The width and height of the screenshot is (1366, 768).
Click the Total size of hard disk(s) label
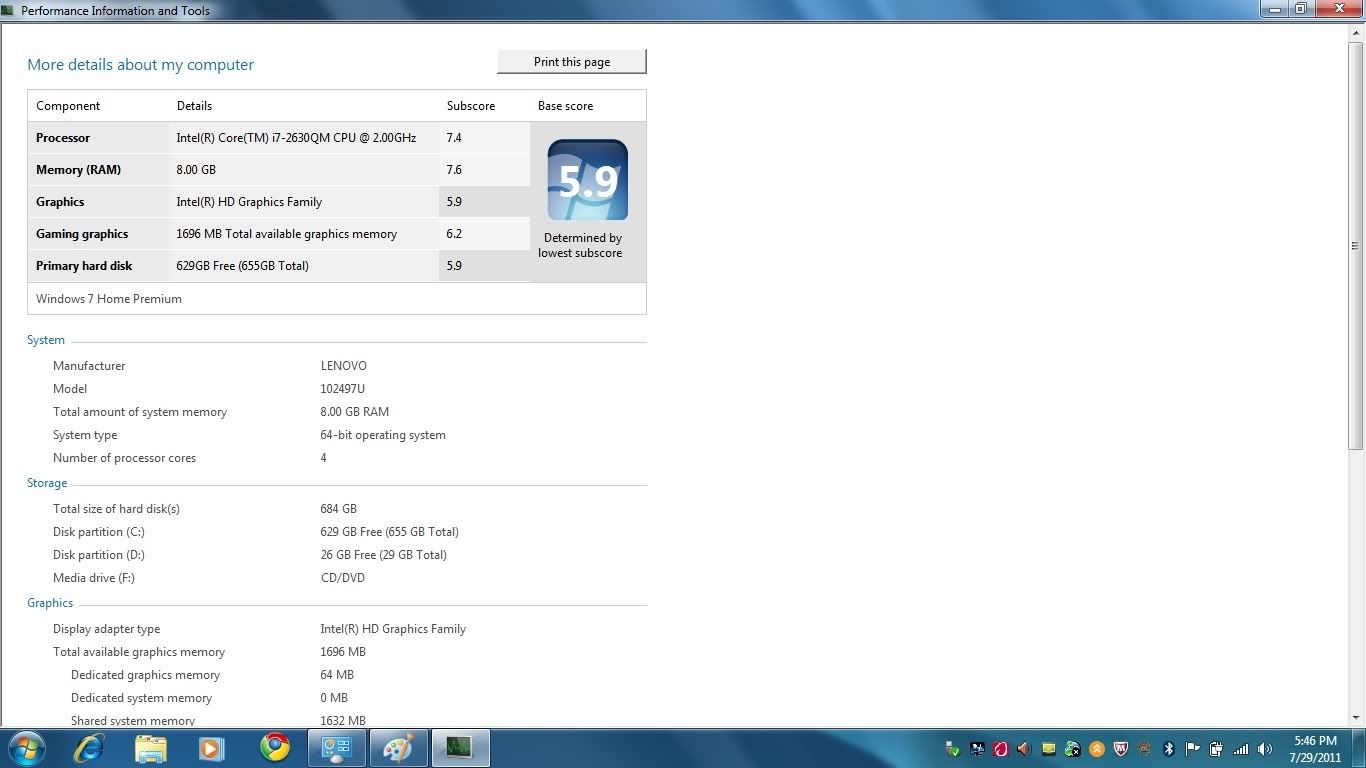pyautogui.click(x=116, y=509)
